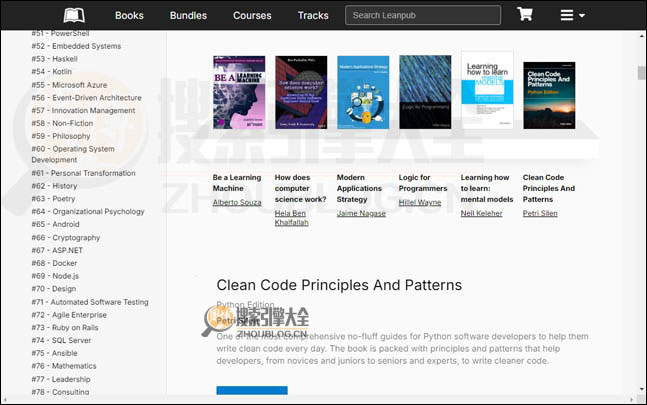647x405 pixels.
Task: Select #52 - Embedded Systems category
Action: [76, 46]
